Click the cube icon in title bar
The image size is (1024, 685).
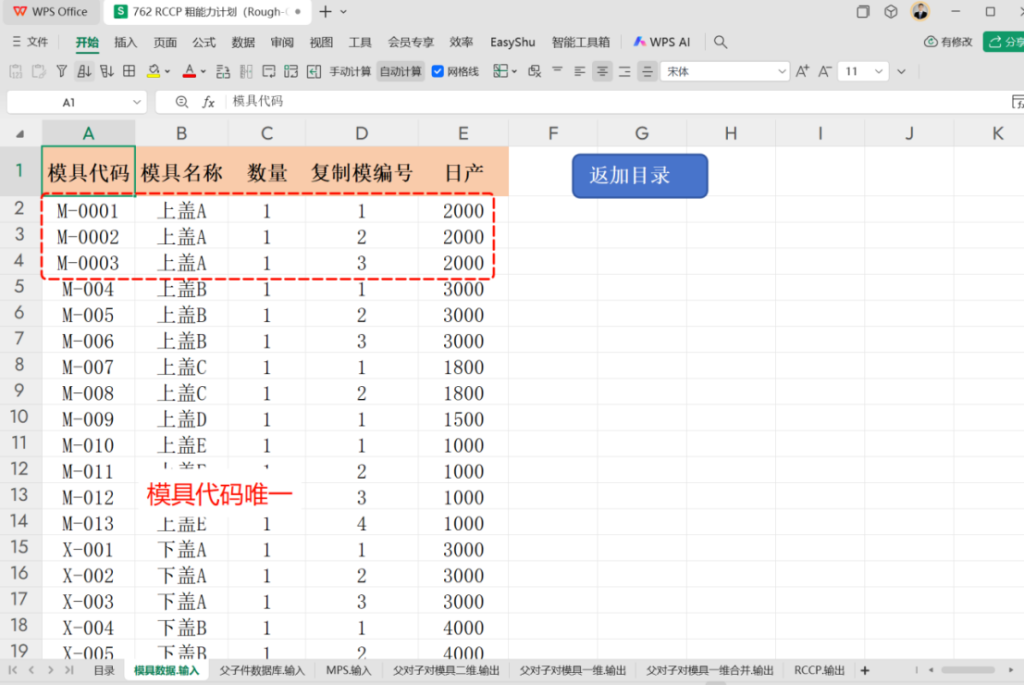point(891,11)
